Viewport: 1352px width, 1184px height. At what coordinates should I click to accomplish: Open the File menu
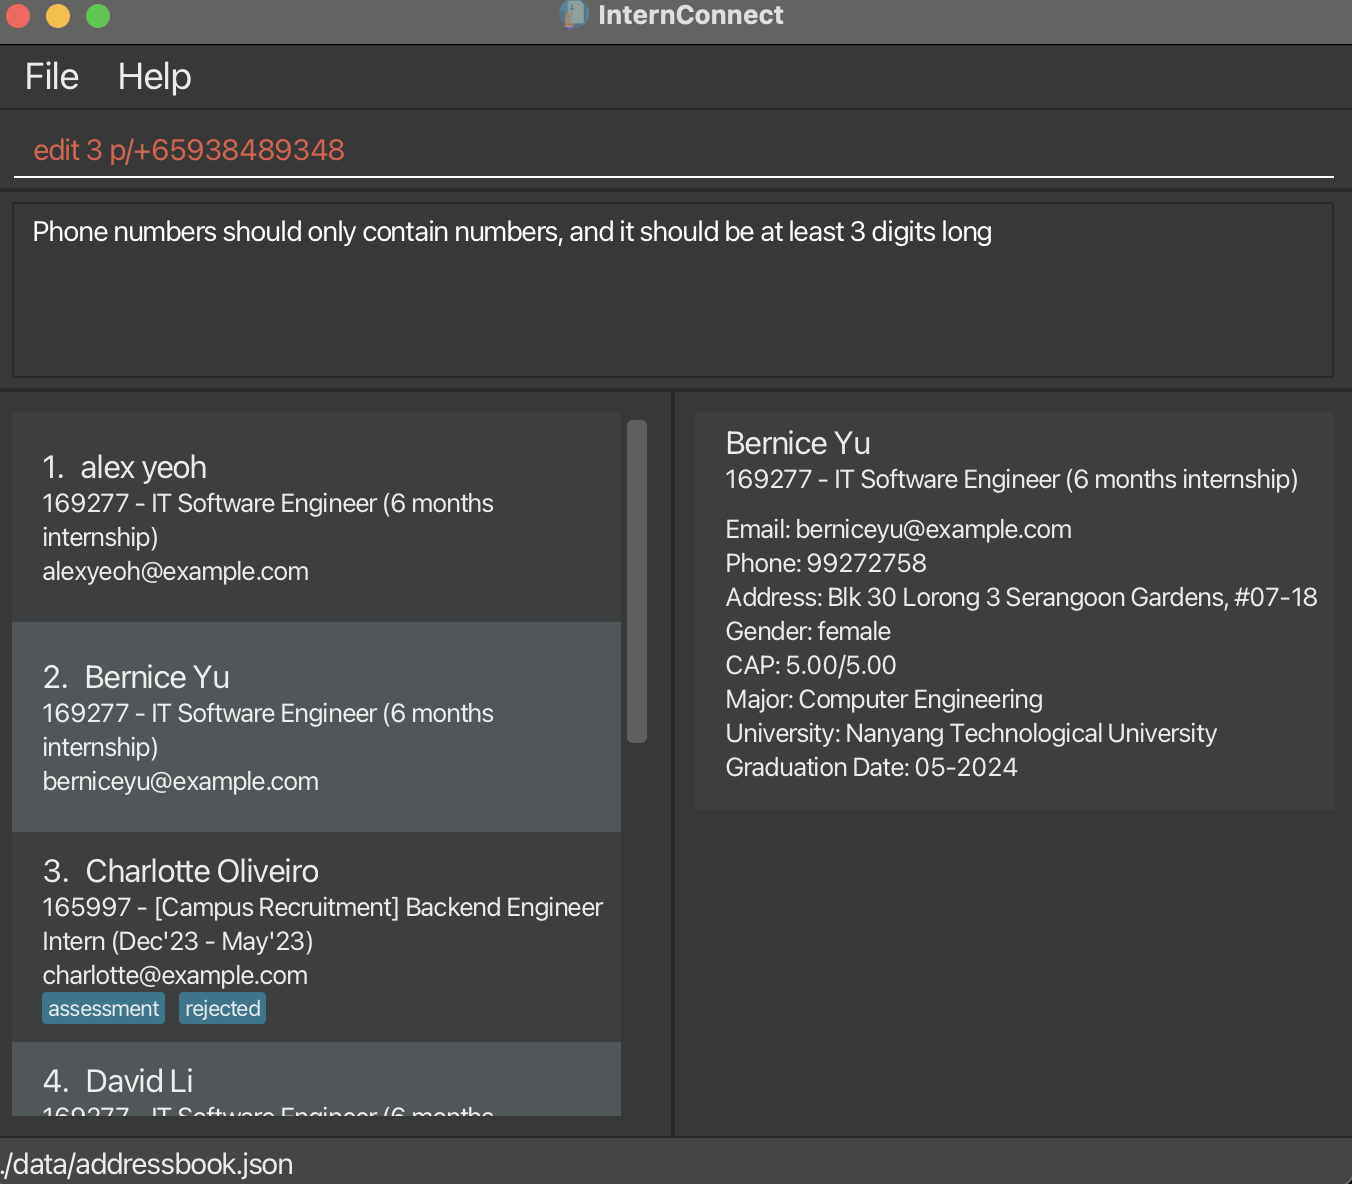[x=52, y=77]
